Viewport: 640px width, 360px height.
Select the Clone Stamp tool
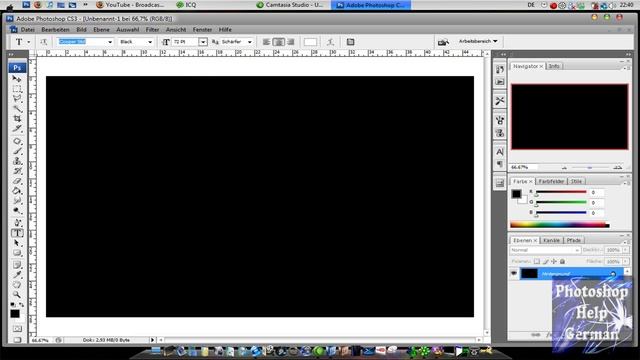[x=17, y=161]
